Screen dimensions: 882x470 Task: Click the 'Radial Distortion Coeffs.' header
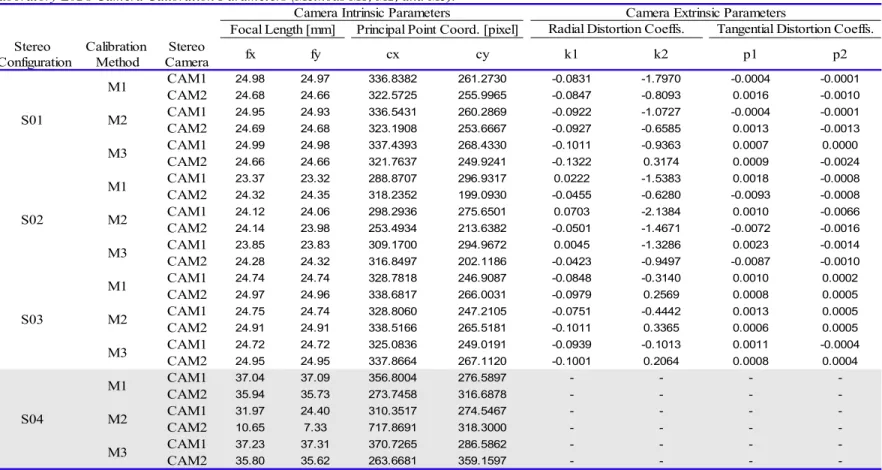point(616,29)
